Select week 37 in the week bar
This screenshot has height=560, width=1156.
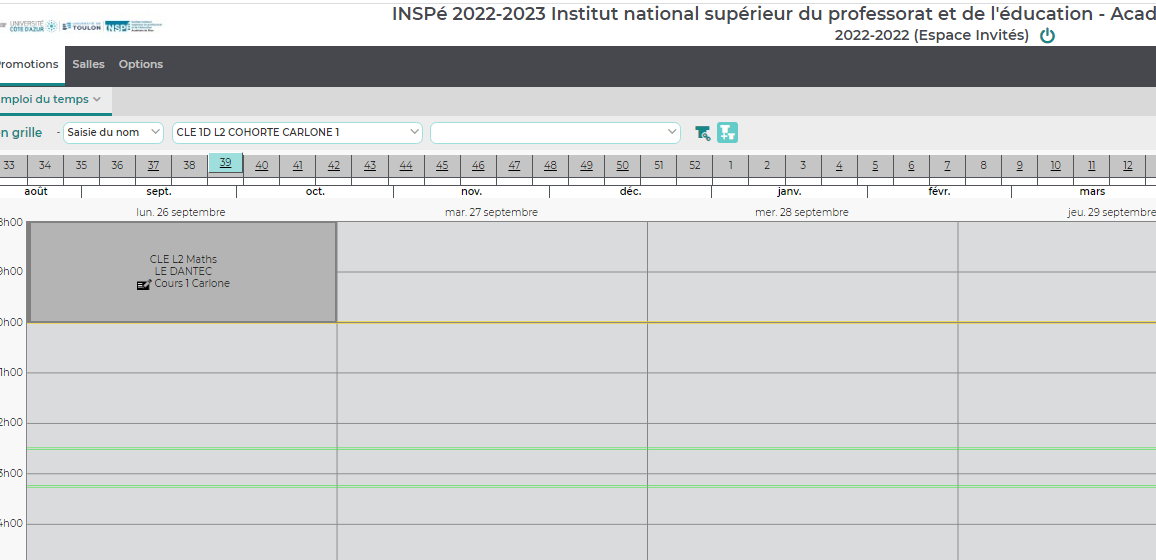153,165
